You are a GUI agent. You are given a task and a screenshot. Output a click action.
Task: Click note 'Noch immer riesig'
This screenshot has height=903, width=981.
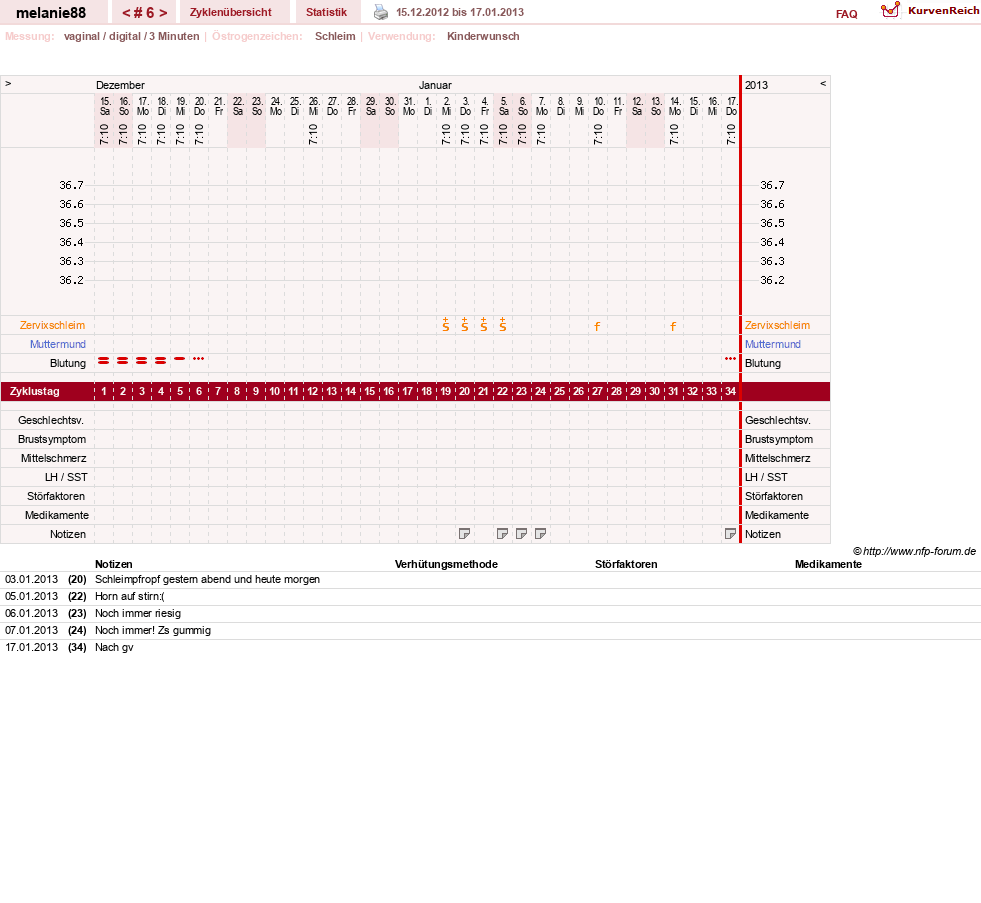click(x=138, y=613)
